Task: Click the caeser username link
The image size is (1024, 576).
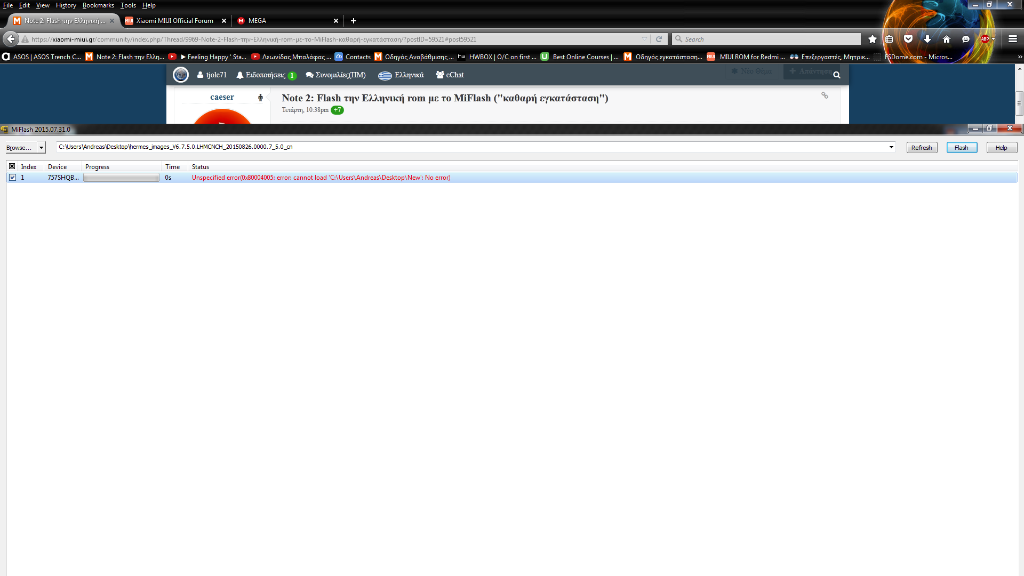Action: [x=222, y=97]
